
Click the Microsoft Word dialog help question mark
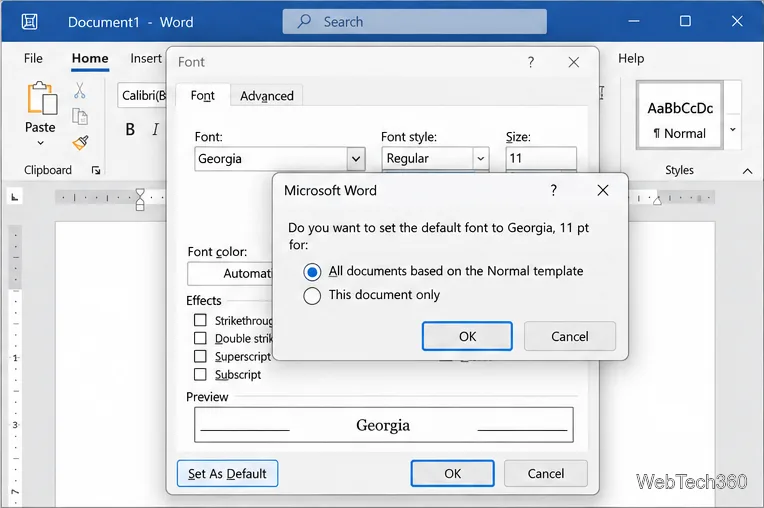(554, 190)
